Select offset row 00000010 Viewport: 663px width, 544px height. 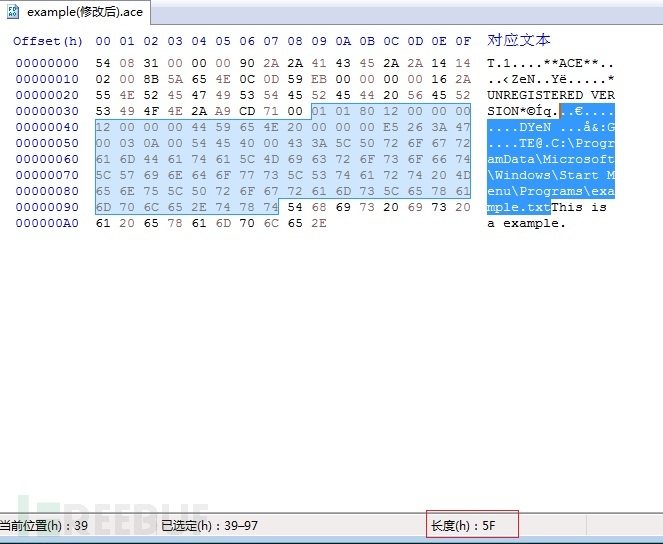pos(47,79)
